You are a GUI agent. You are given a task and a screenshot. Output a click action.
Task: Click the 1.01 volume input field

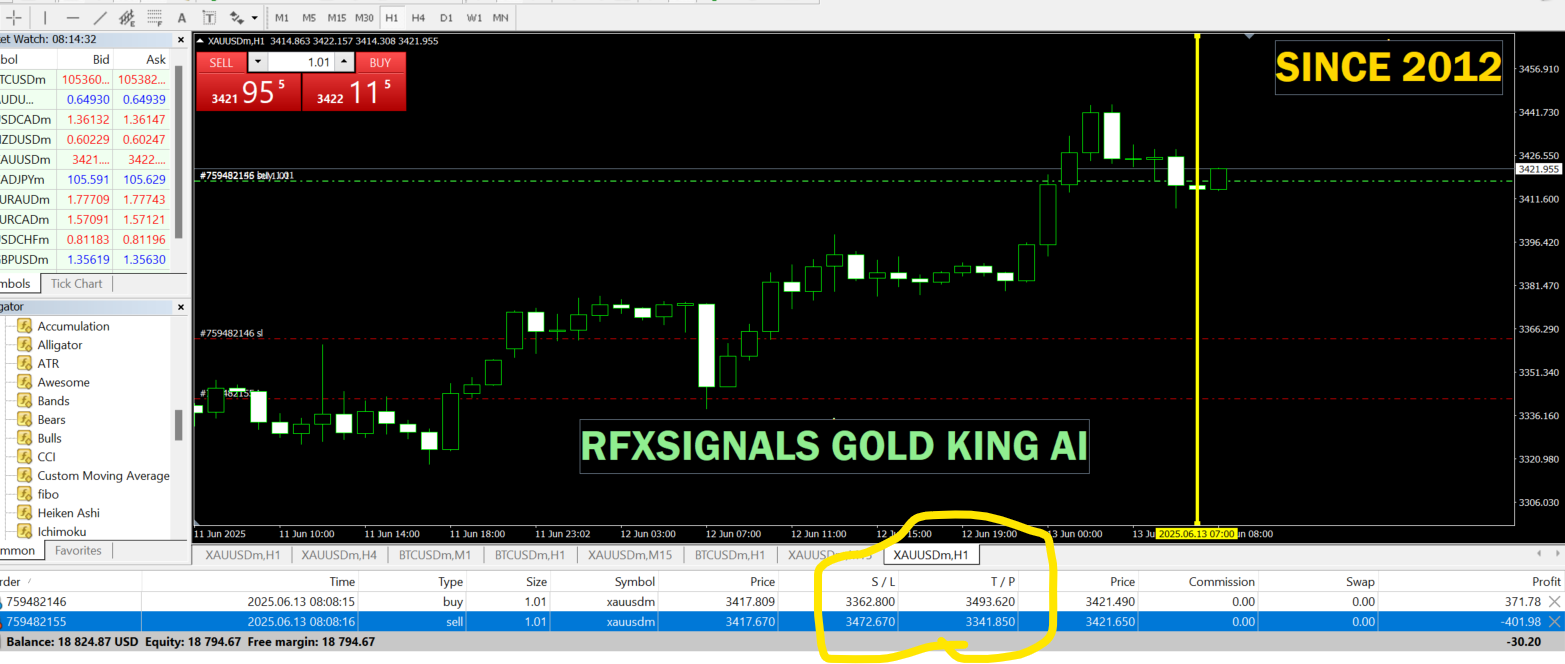(300, 62)
